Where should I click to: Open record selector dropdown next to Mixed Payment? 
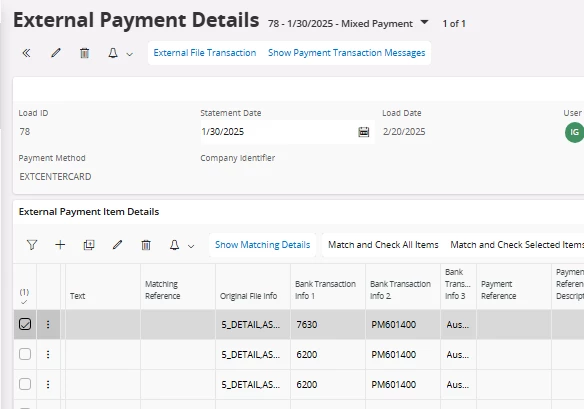[424, 23]
